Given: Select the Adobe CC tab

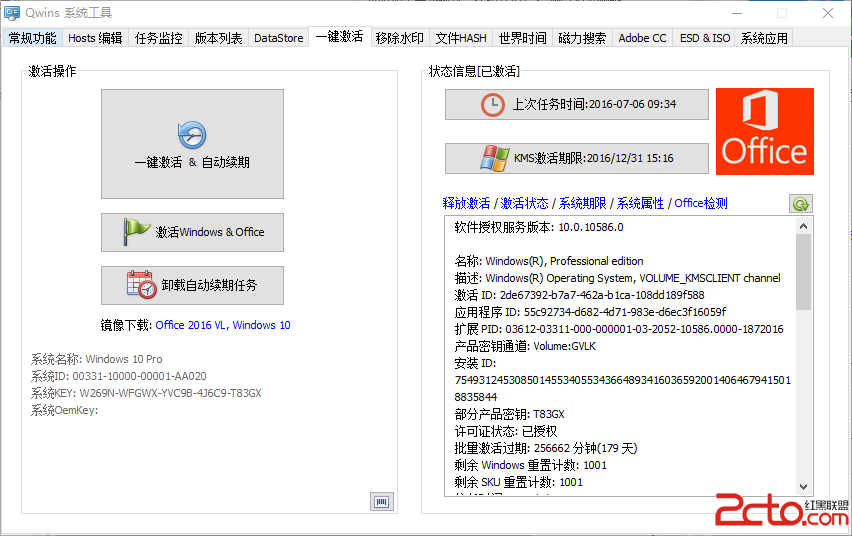Looking at the screenshot, I should [642, 38].
